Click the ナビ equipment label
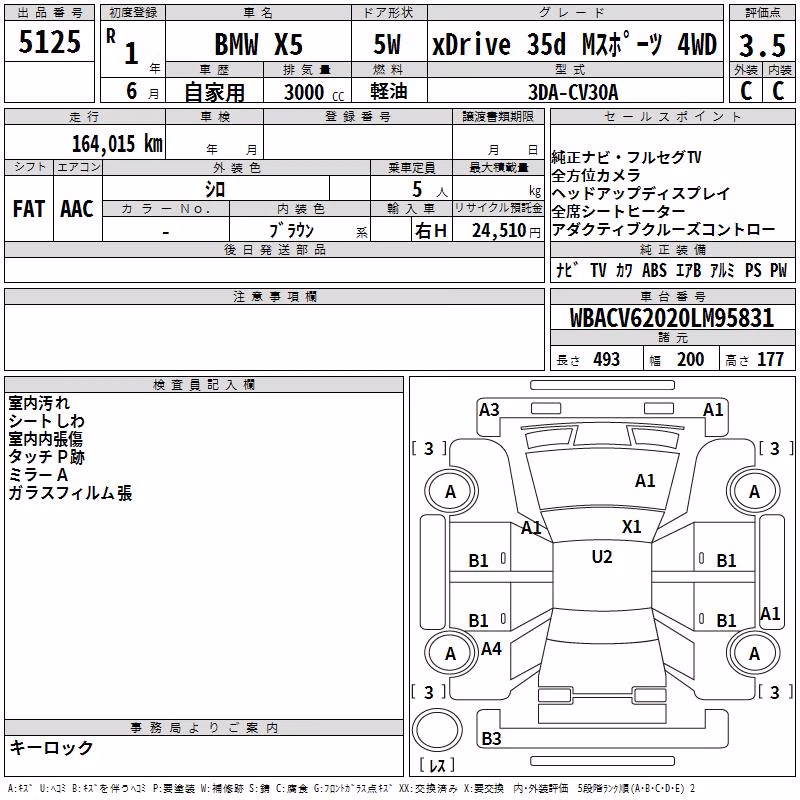Screen dimensions: 800x800 (567, 270)
